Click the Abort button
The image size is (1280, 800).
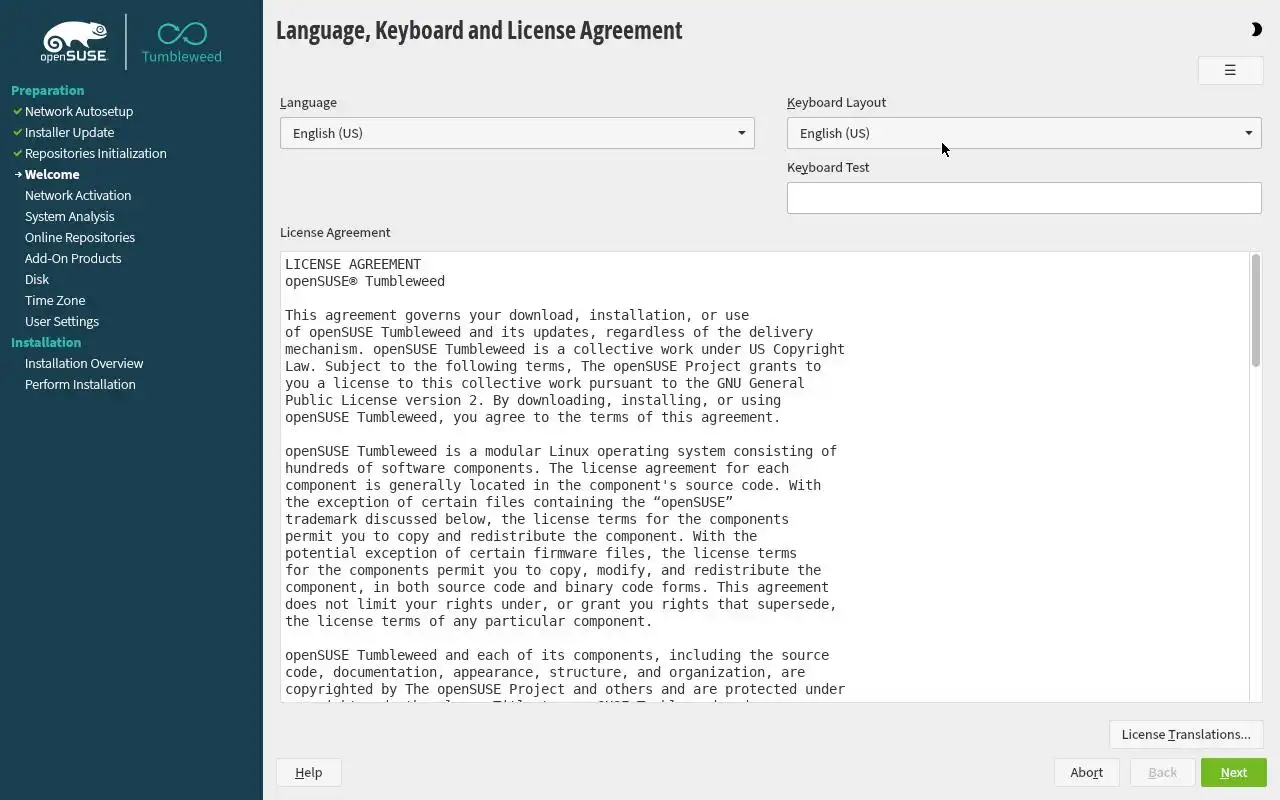click(x=1087, y=772)
